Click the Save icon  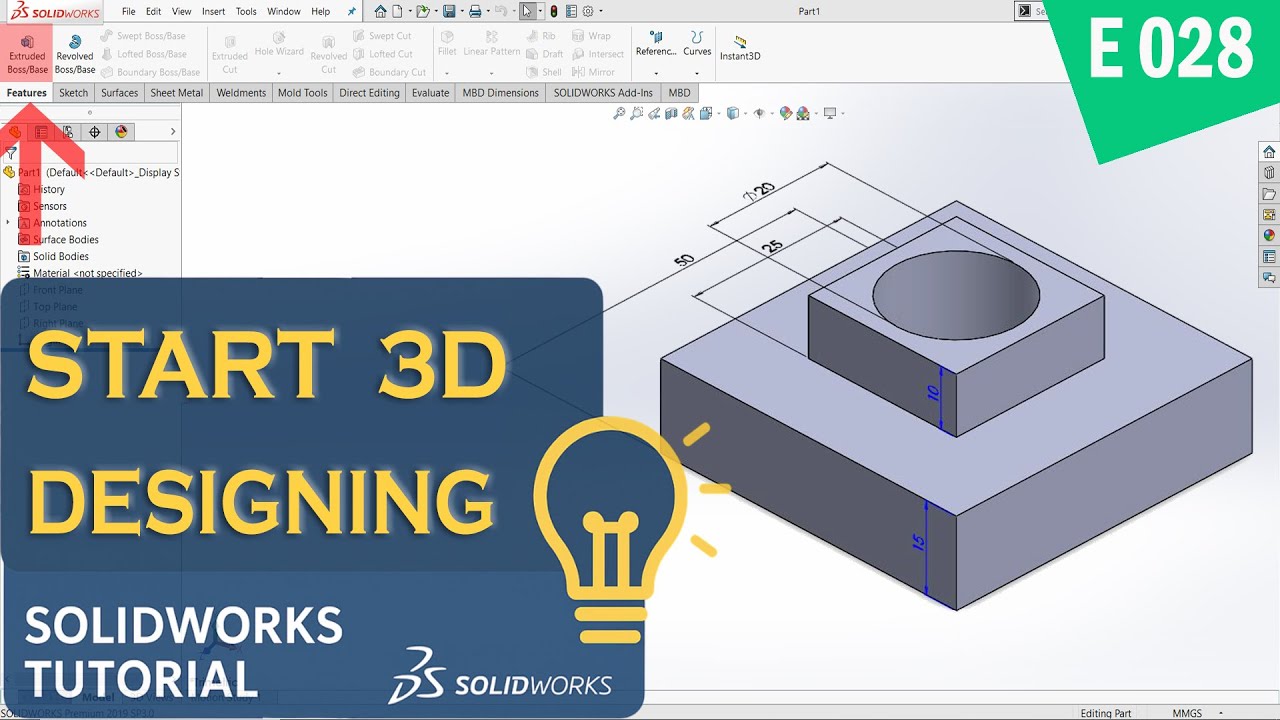coord(449,12)
